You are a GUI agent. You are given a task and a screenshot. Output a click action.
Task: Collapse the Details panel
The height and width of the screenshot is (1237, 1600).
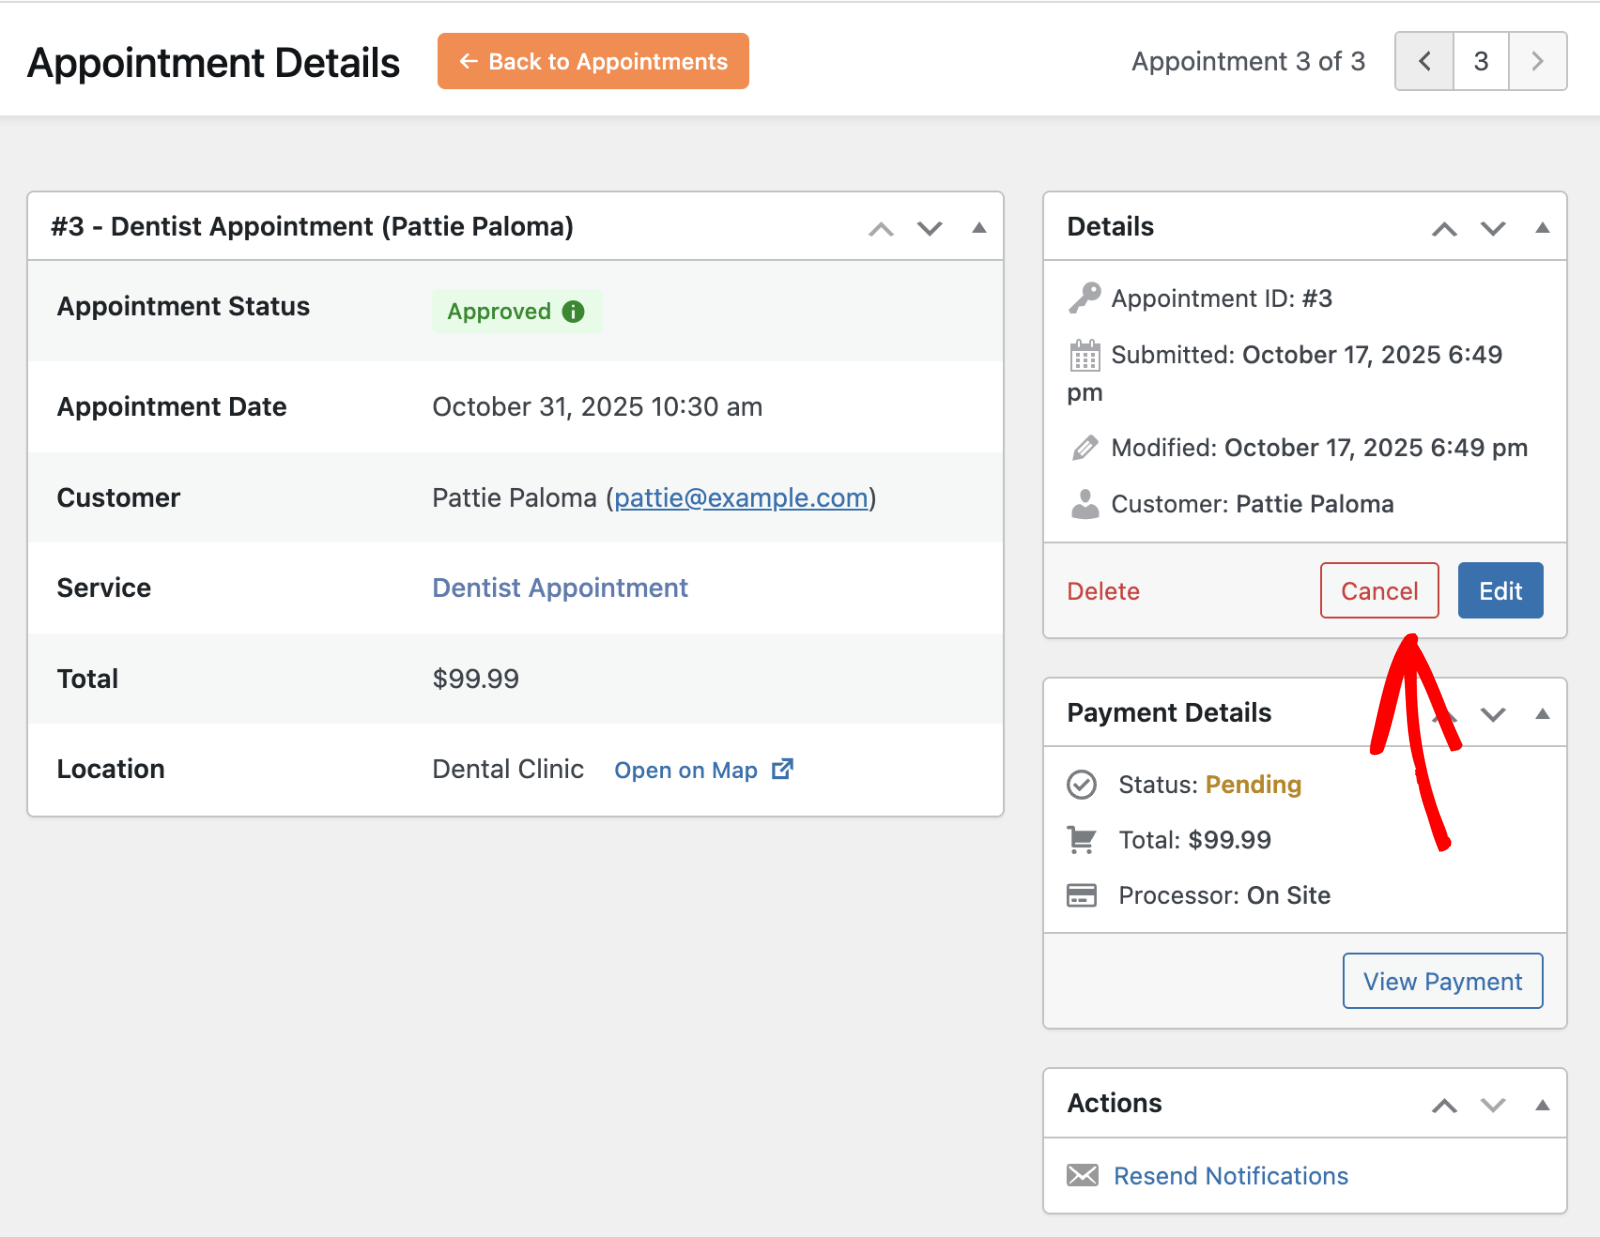[x=1541, y=227]
